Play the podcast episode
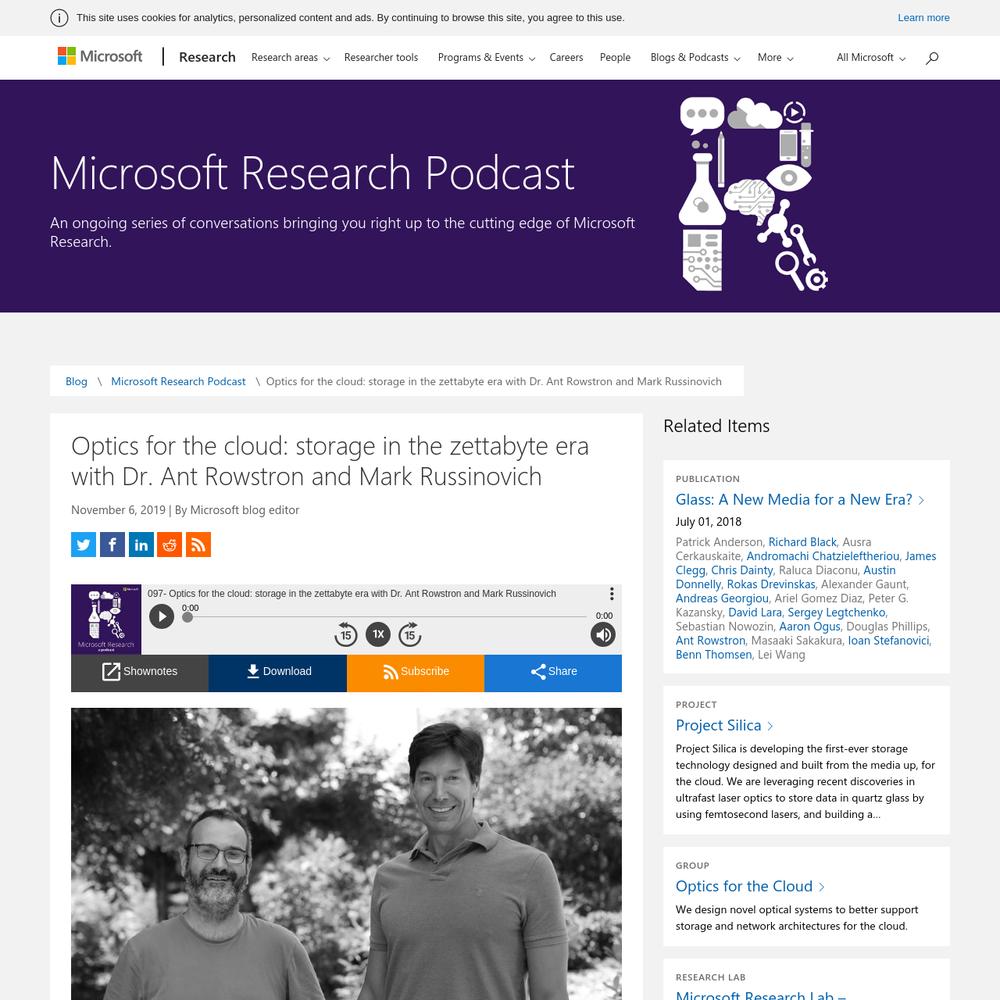This screenshot has height=1000, width=1000. click(161, 617)
